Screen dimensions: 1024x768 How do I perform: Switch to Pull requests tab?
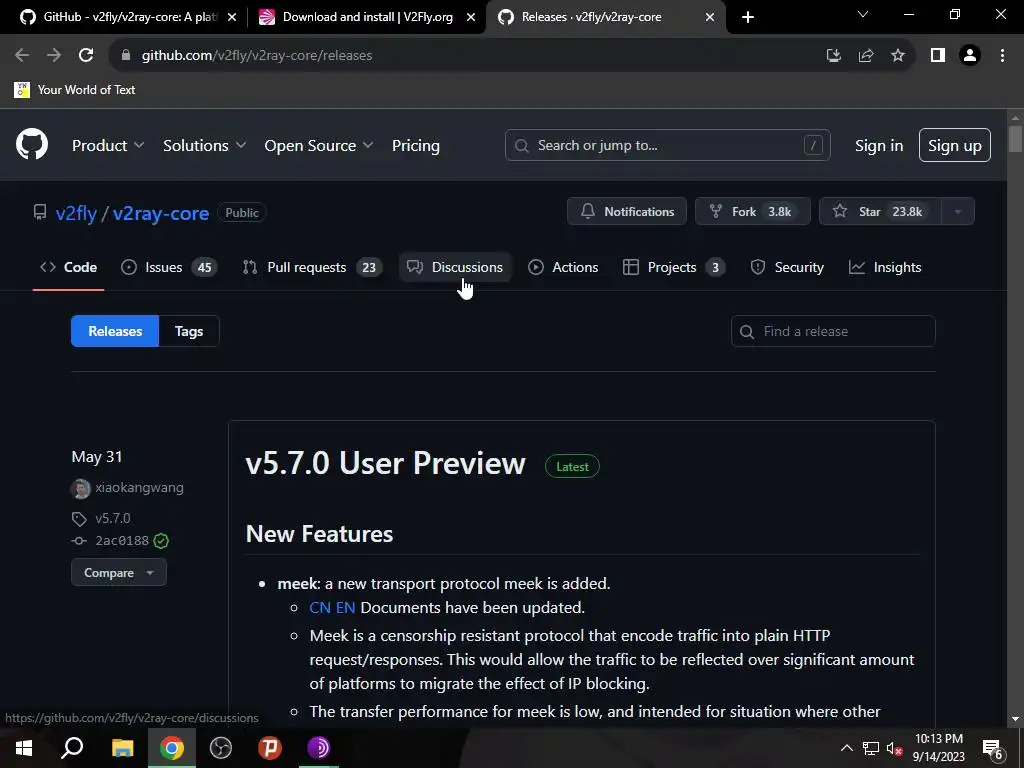point(312,267)
